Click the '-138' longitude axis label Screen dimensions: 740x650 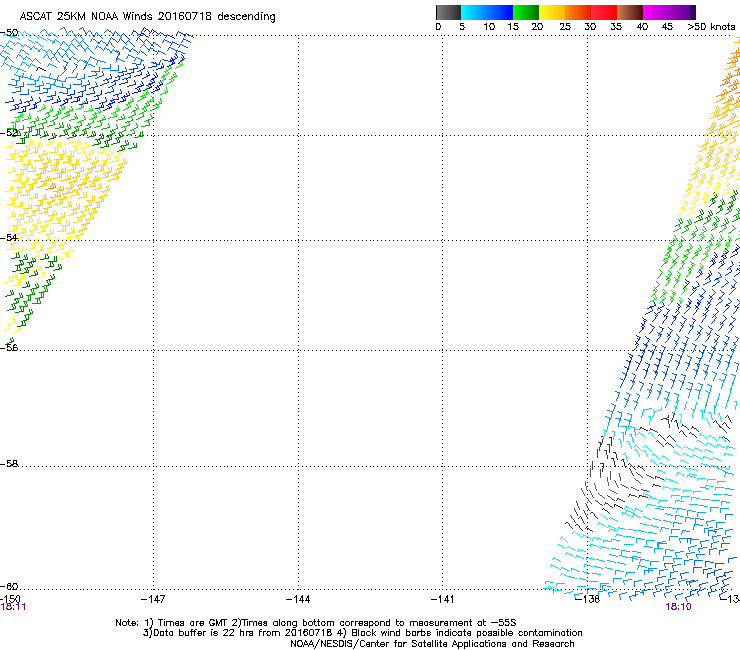[x=588, y=599]
